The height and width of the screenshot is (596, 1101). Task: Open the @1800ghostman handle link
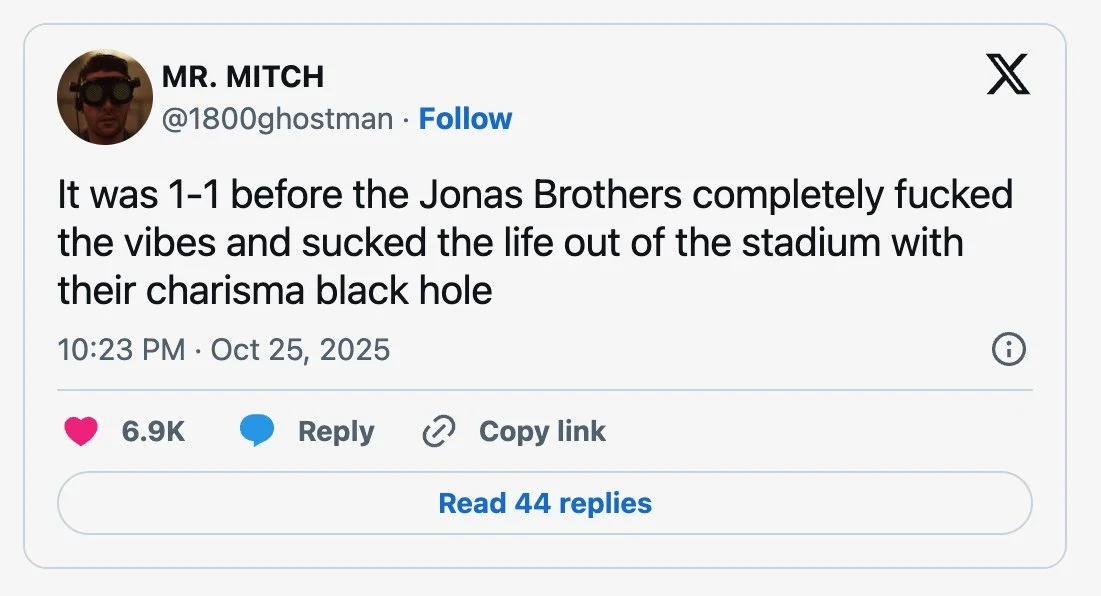pos(277,119)
